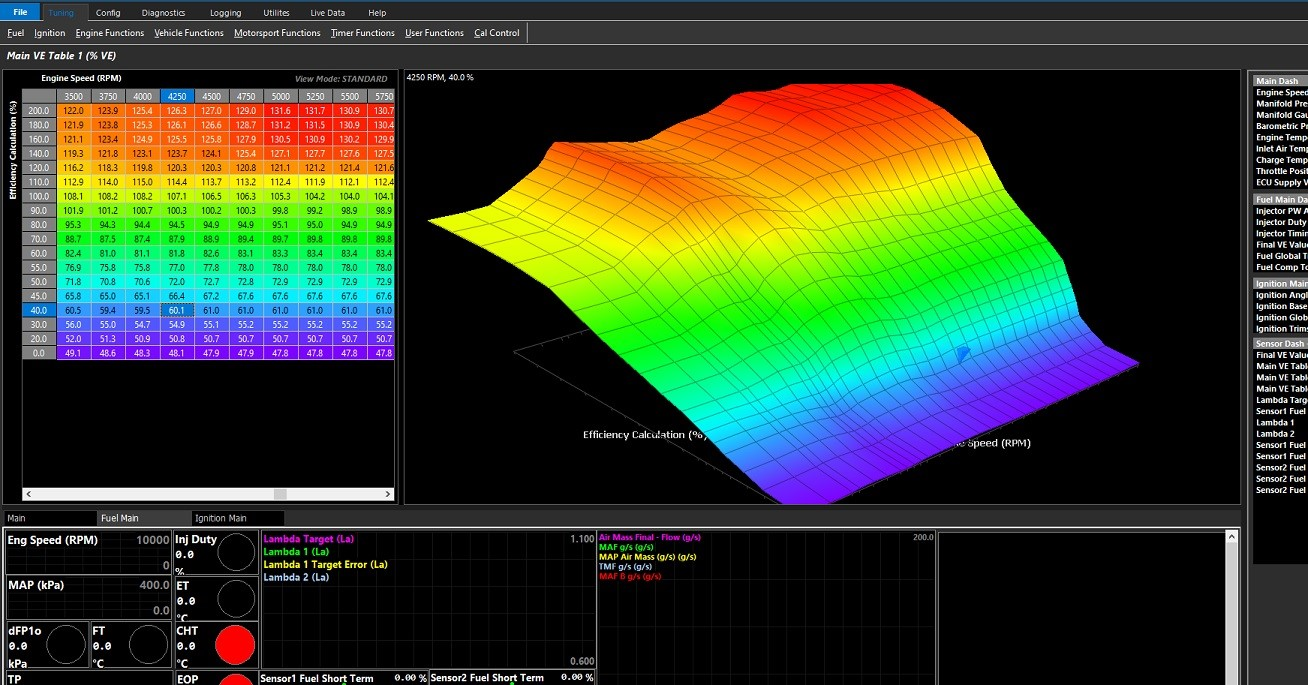Open the Diagnostics menu

pos(163,13)
